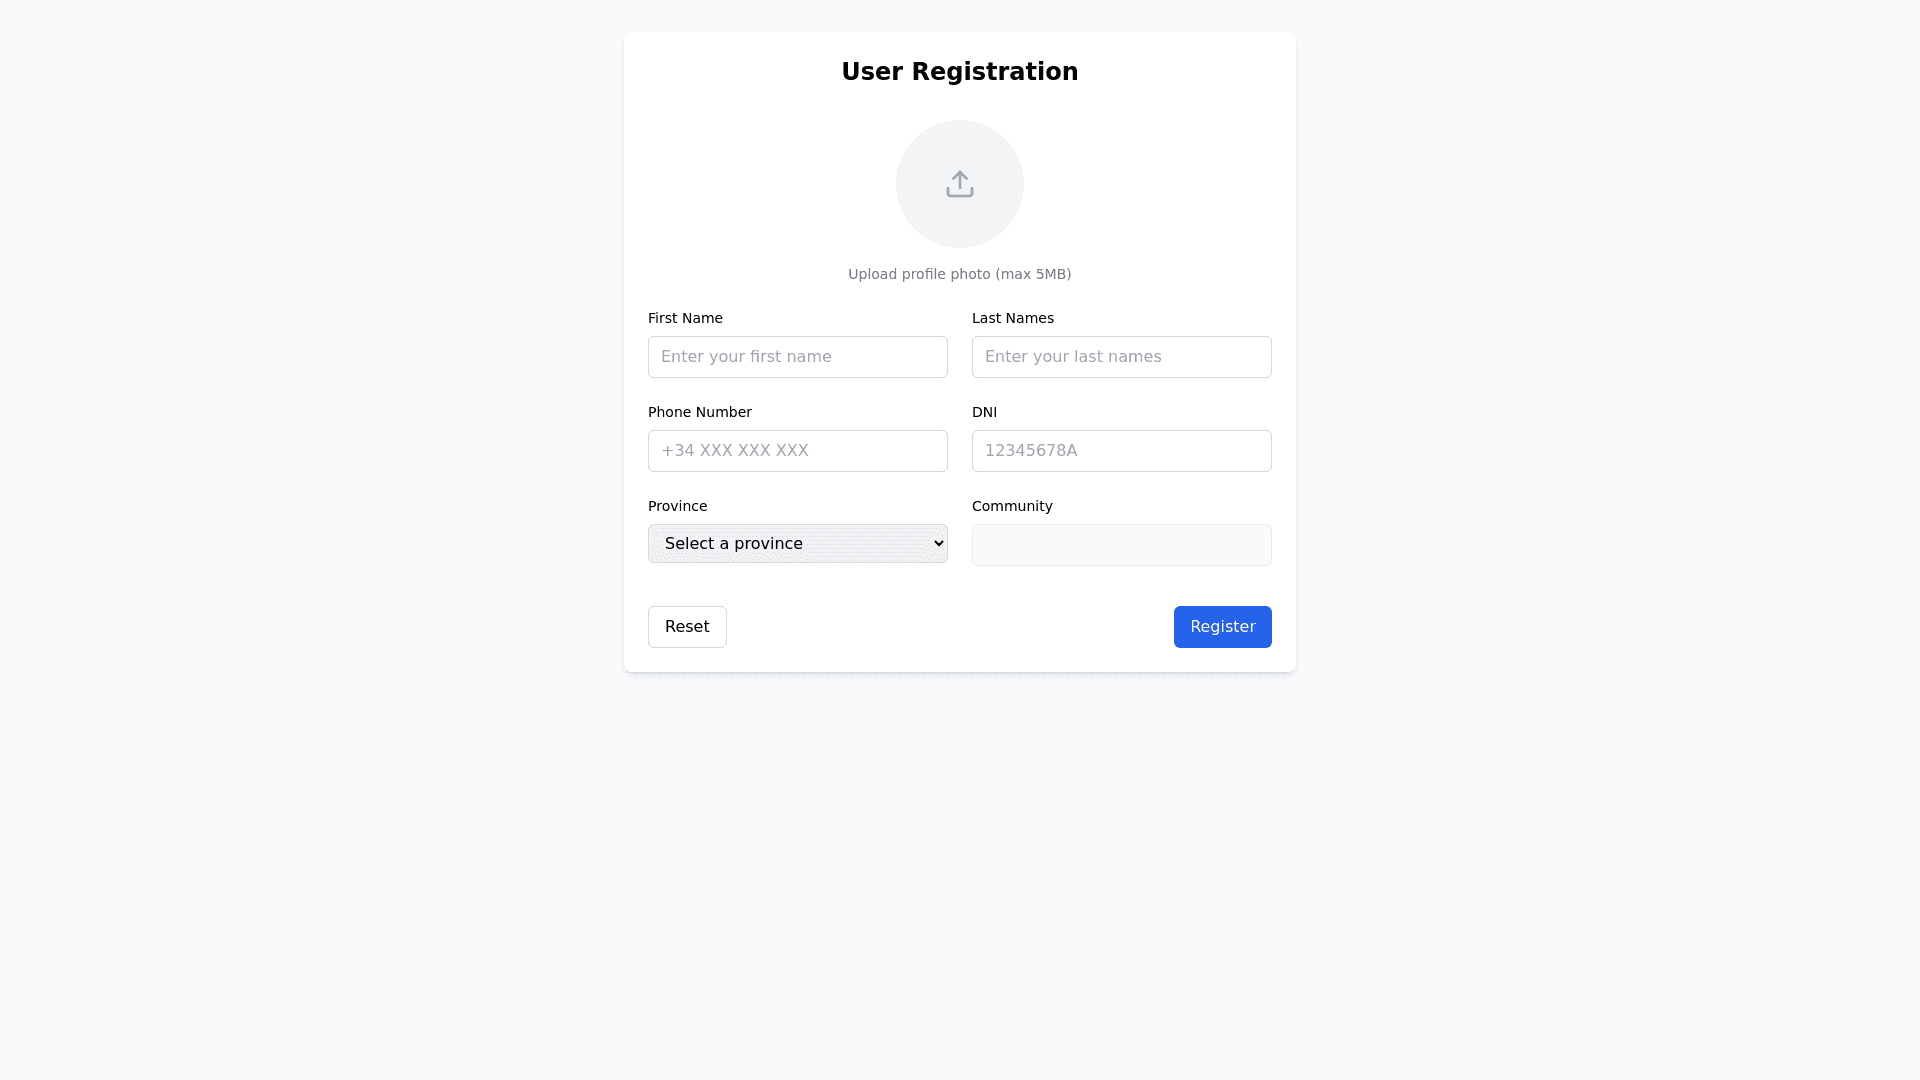Focus the First Name input field

(x=797, y=357)
